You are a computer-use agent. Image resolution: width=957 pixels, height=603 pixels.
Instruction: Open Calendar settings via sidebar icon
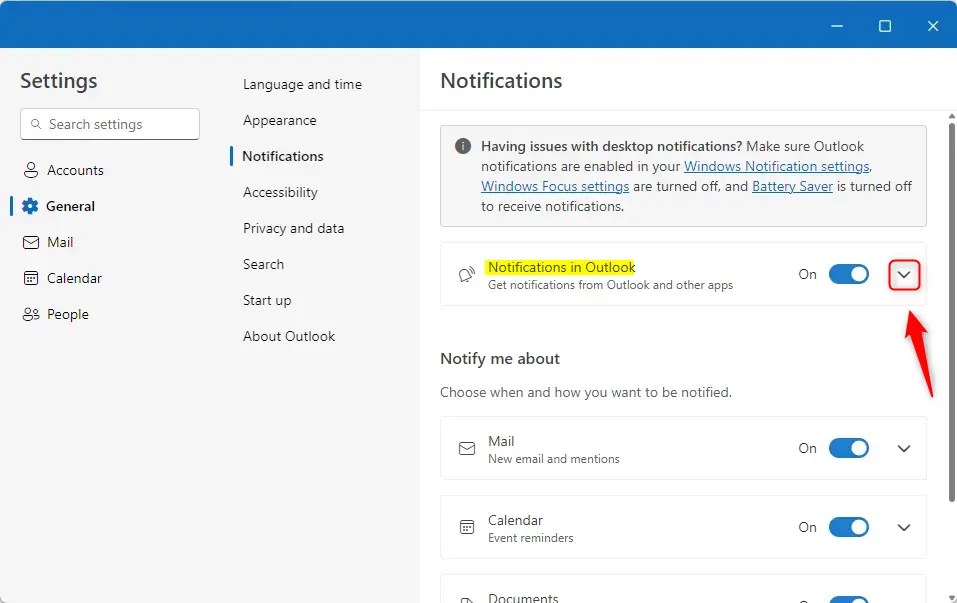(29, 278)
